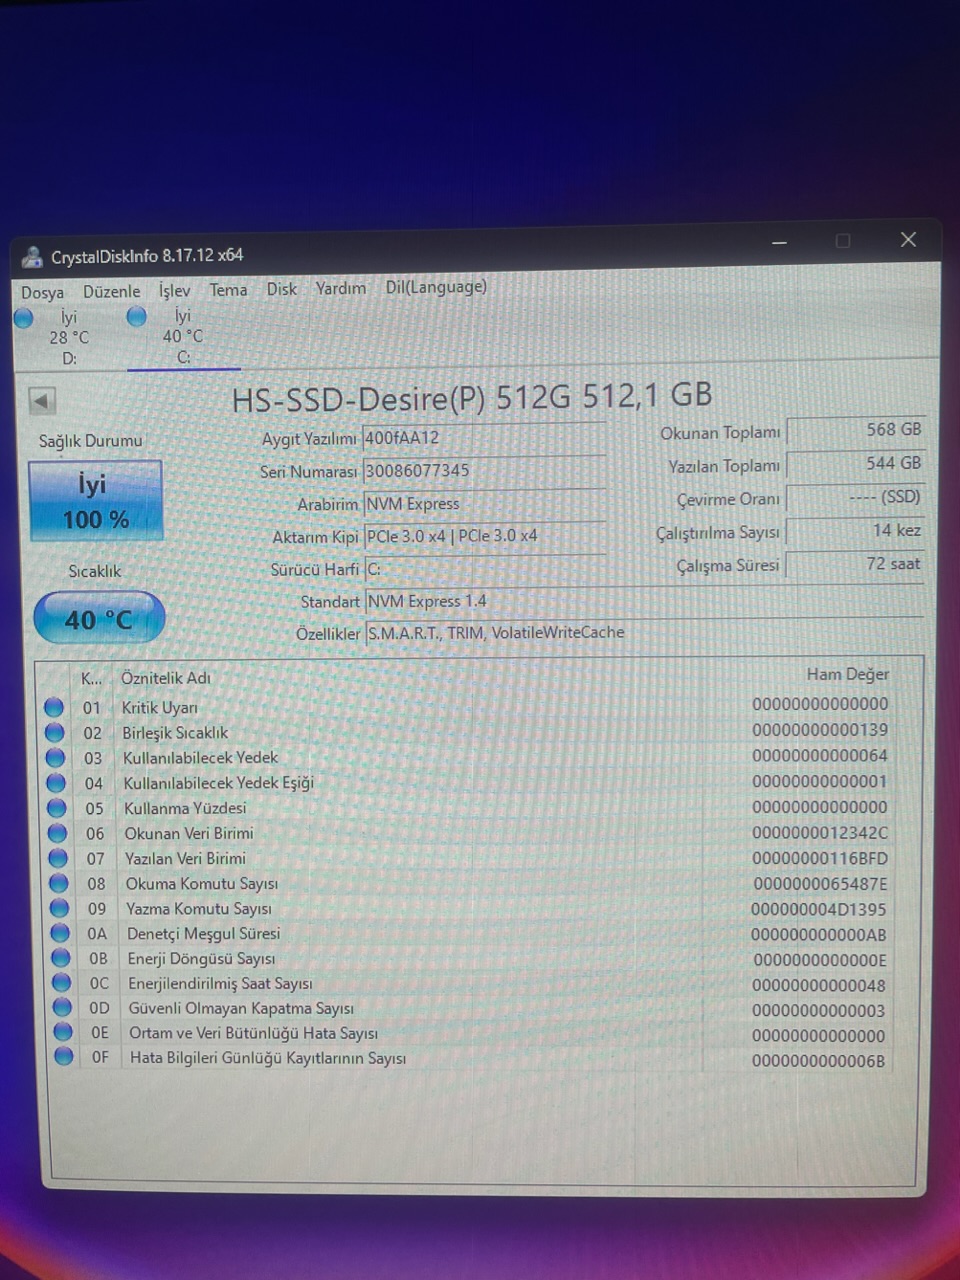
Task: Click raw value 0000000065487E
Action: 820,884
